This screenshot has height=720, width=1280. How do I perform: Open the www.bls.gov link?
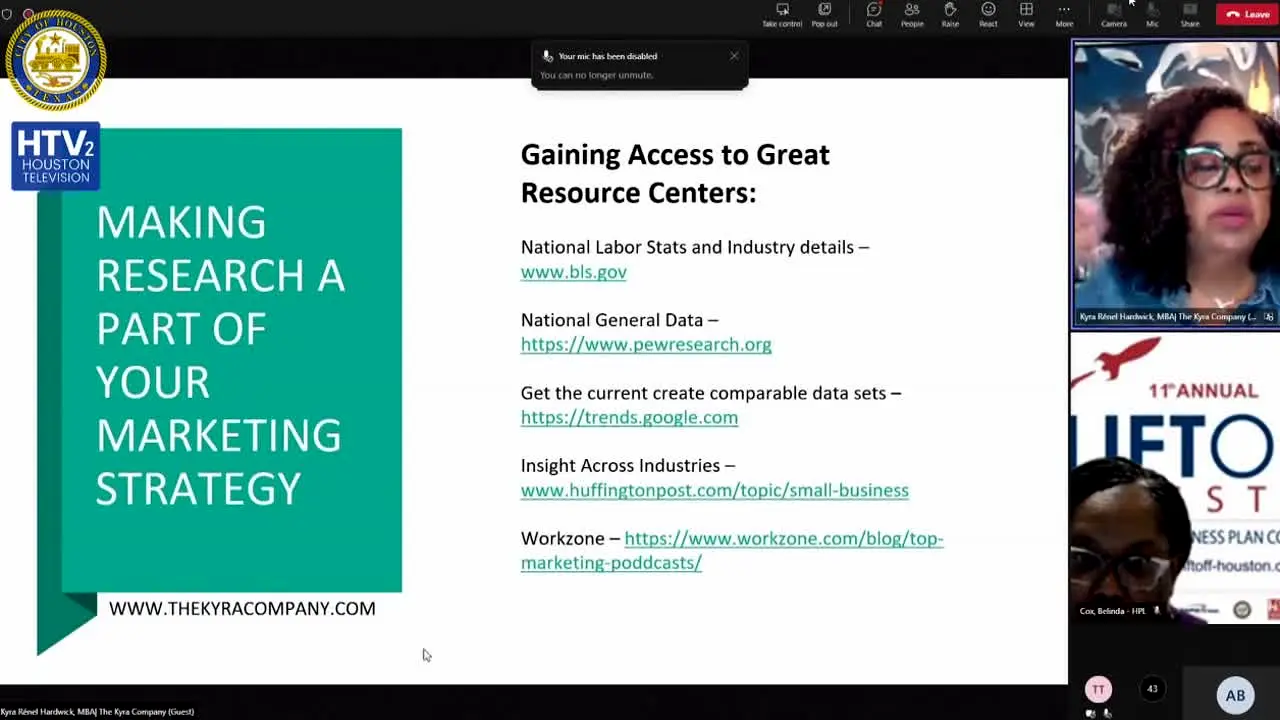[x=573, y=272]
